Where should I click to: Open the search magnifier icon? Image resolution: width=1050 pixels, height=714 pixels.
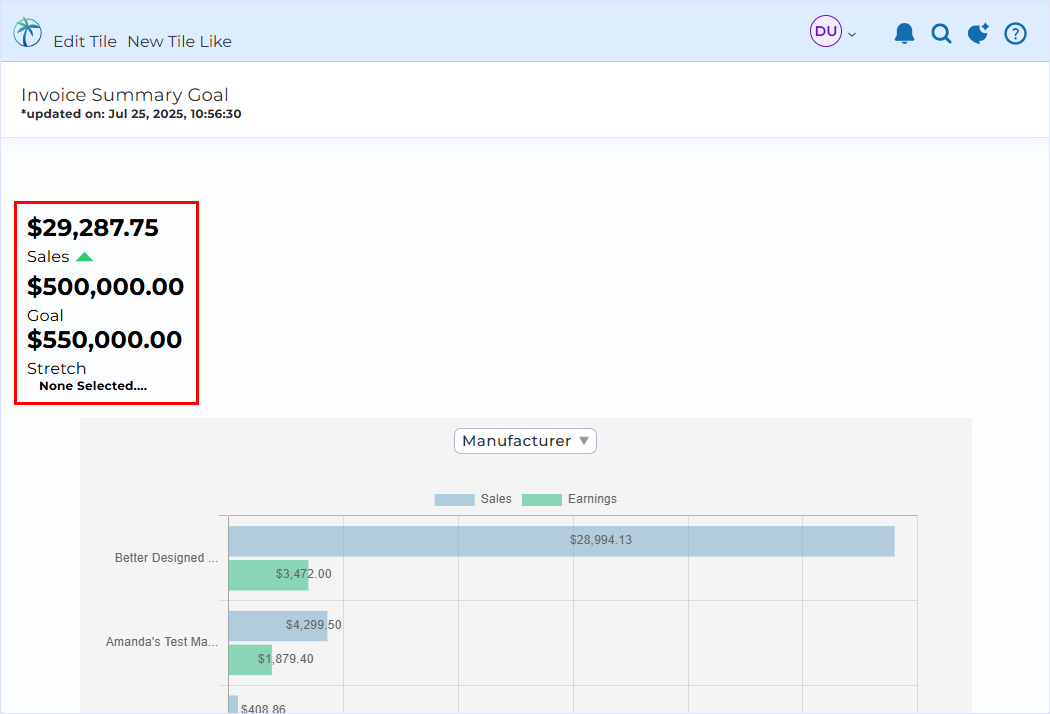[941, 33]
